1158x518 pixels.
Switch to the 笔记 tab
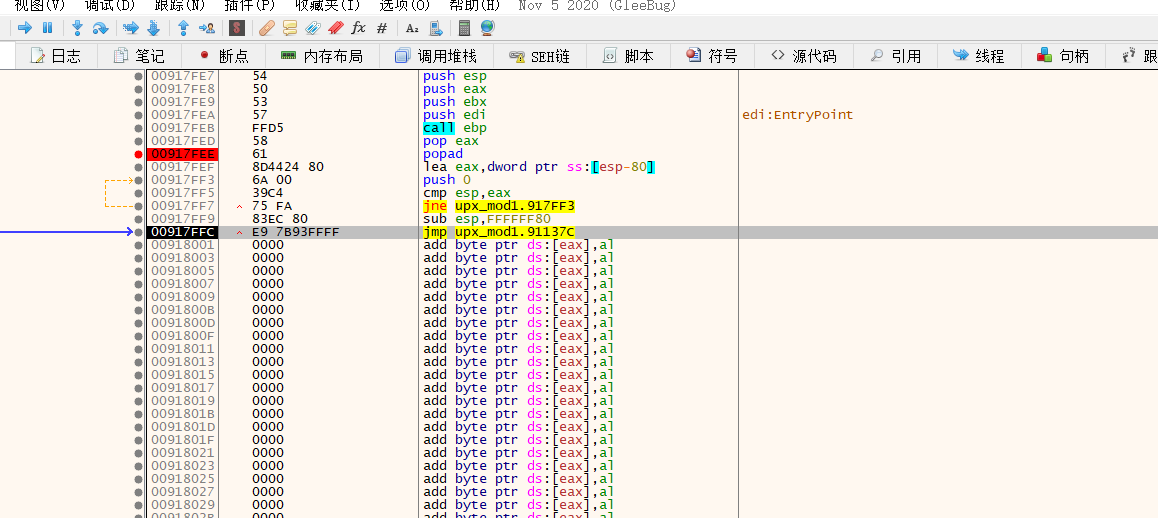[138, 56]
